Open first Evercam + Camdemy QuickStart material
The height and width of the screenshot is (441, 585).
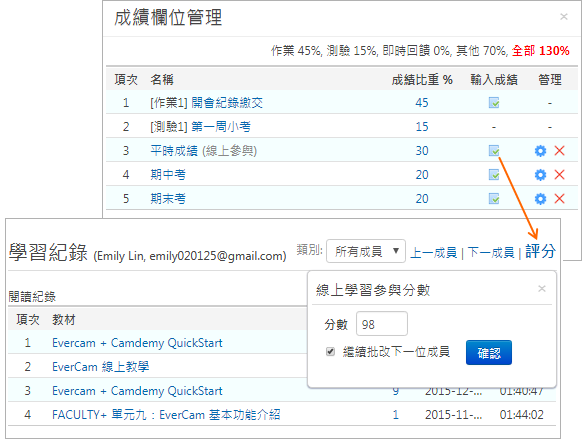pos(137,343)
